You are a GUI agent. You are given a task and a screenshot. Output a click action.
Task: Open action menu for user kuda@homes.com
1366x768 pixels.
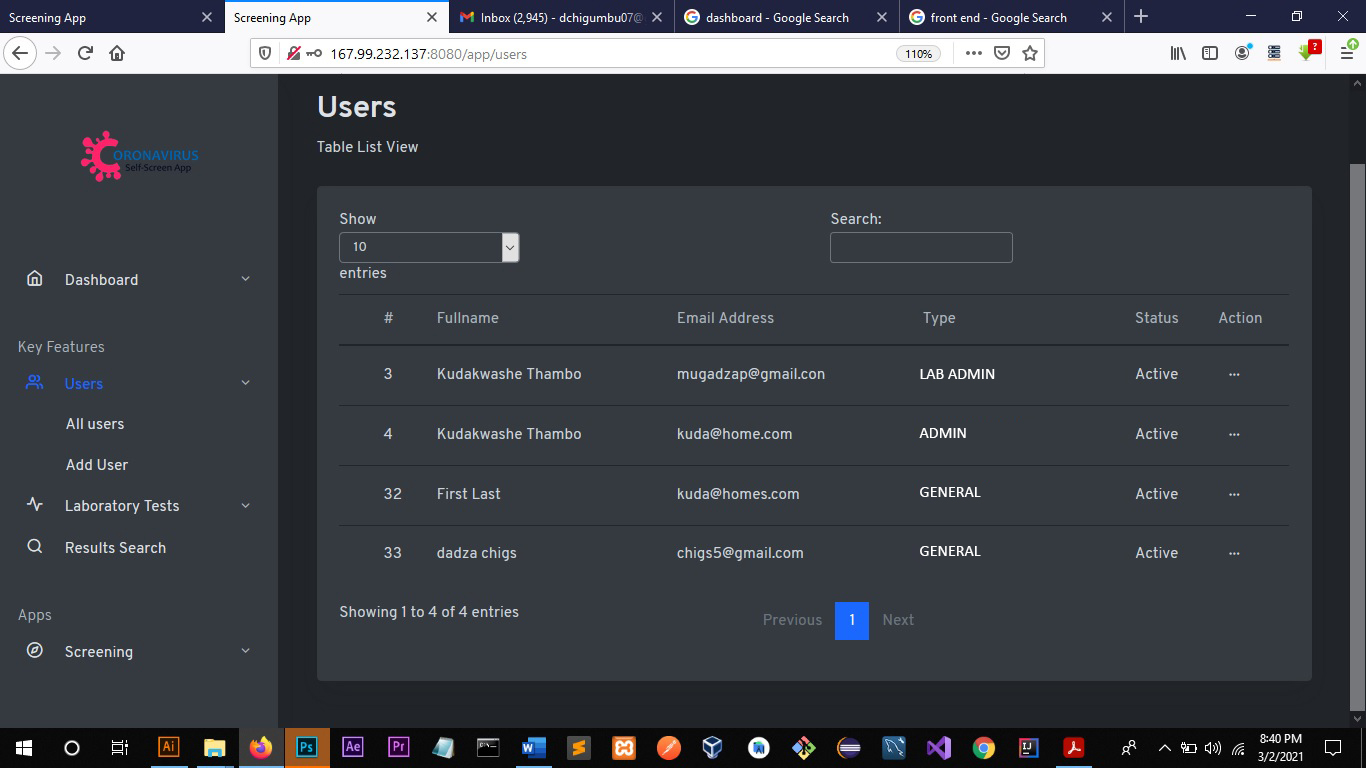pos(1234,494)
